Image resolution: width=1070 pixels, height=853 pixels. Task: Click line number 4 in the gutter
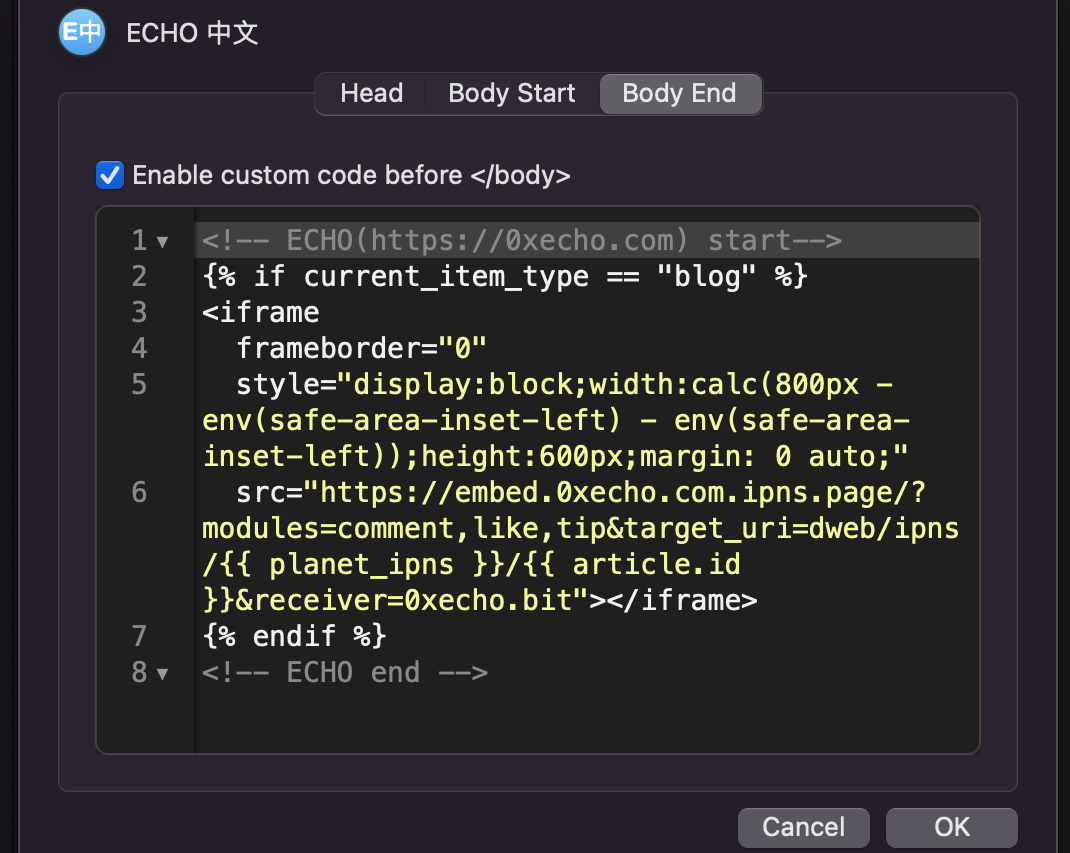(139, 349)
